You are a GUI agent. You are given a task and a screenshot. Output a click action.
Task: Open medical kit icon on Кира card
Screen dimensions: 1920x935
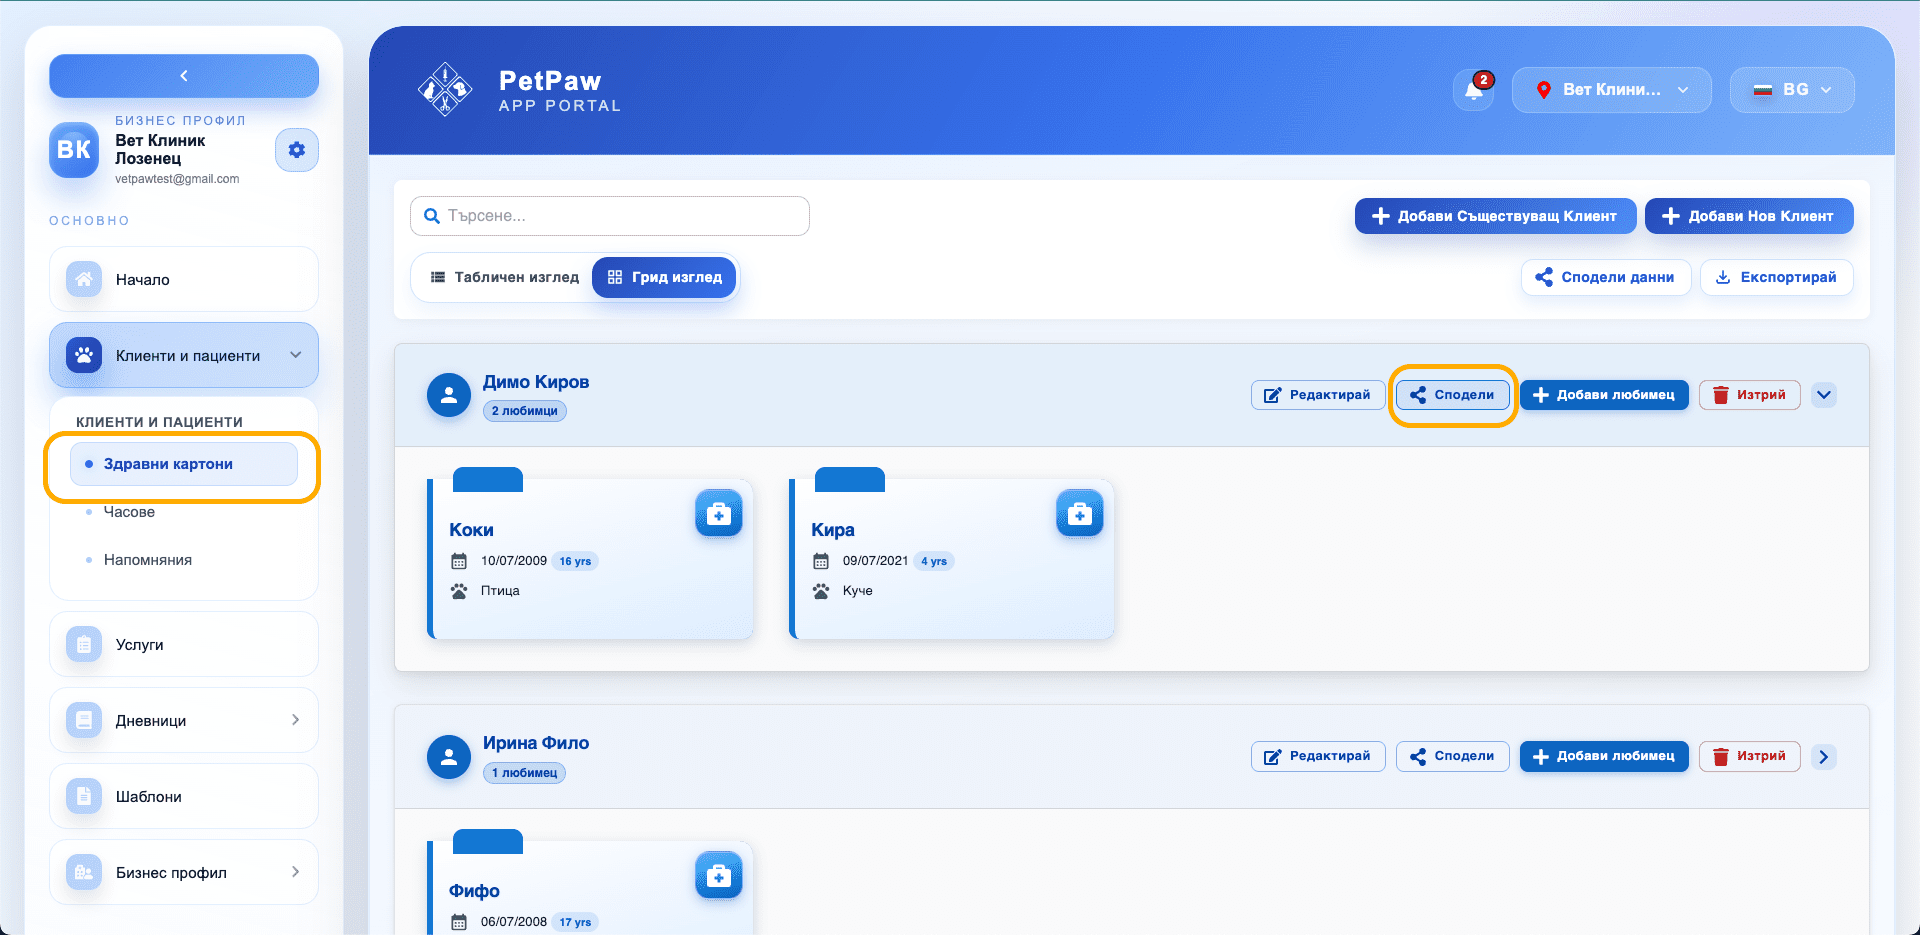pyautogui.click(x=1080, y=514)
